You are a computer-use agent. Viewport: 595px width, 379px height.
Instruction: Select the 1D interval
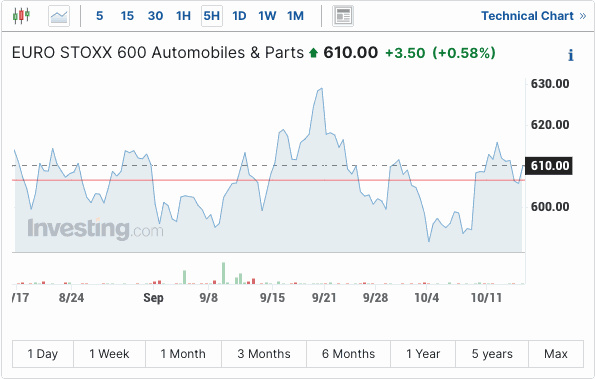(239, 16)
